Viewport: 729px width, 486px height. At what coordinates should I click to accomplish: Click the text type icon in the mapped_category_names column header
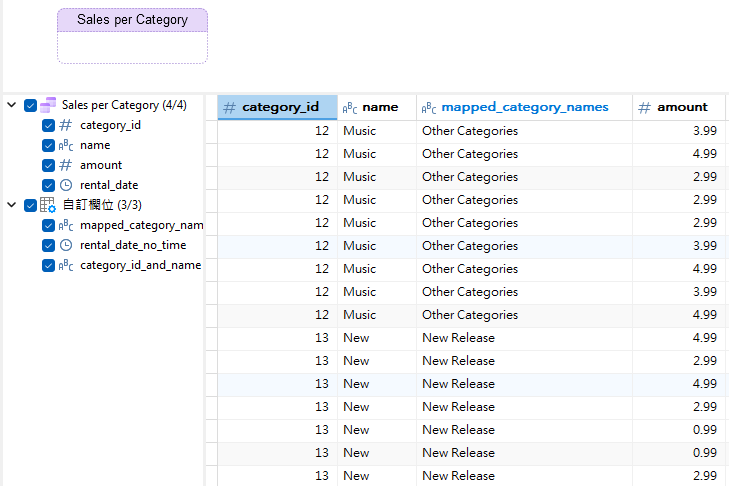pyautogui.click(x=429, y=108)
